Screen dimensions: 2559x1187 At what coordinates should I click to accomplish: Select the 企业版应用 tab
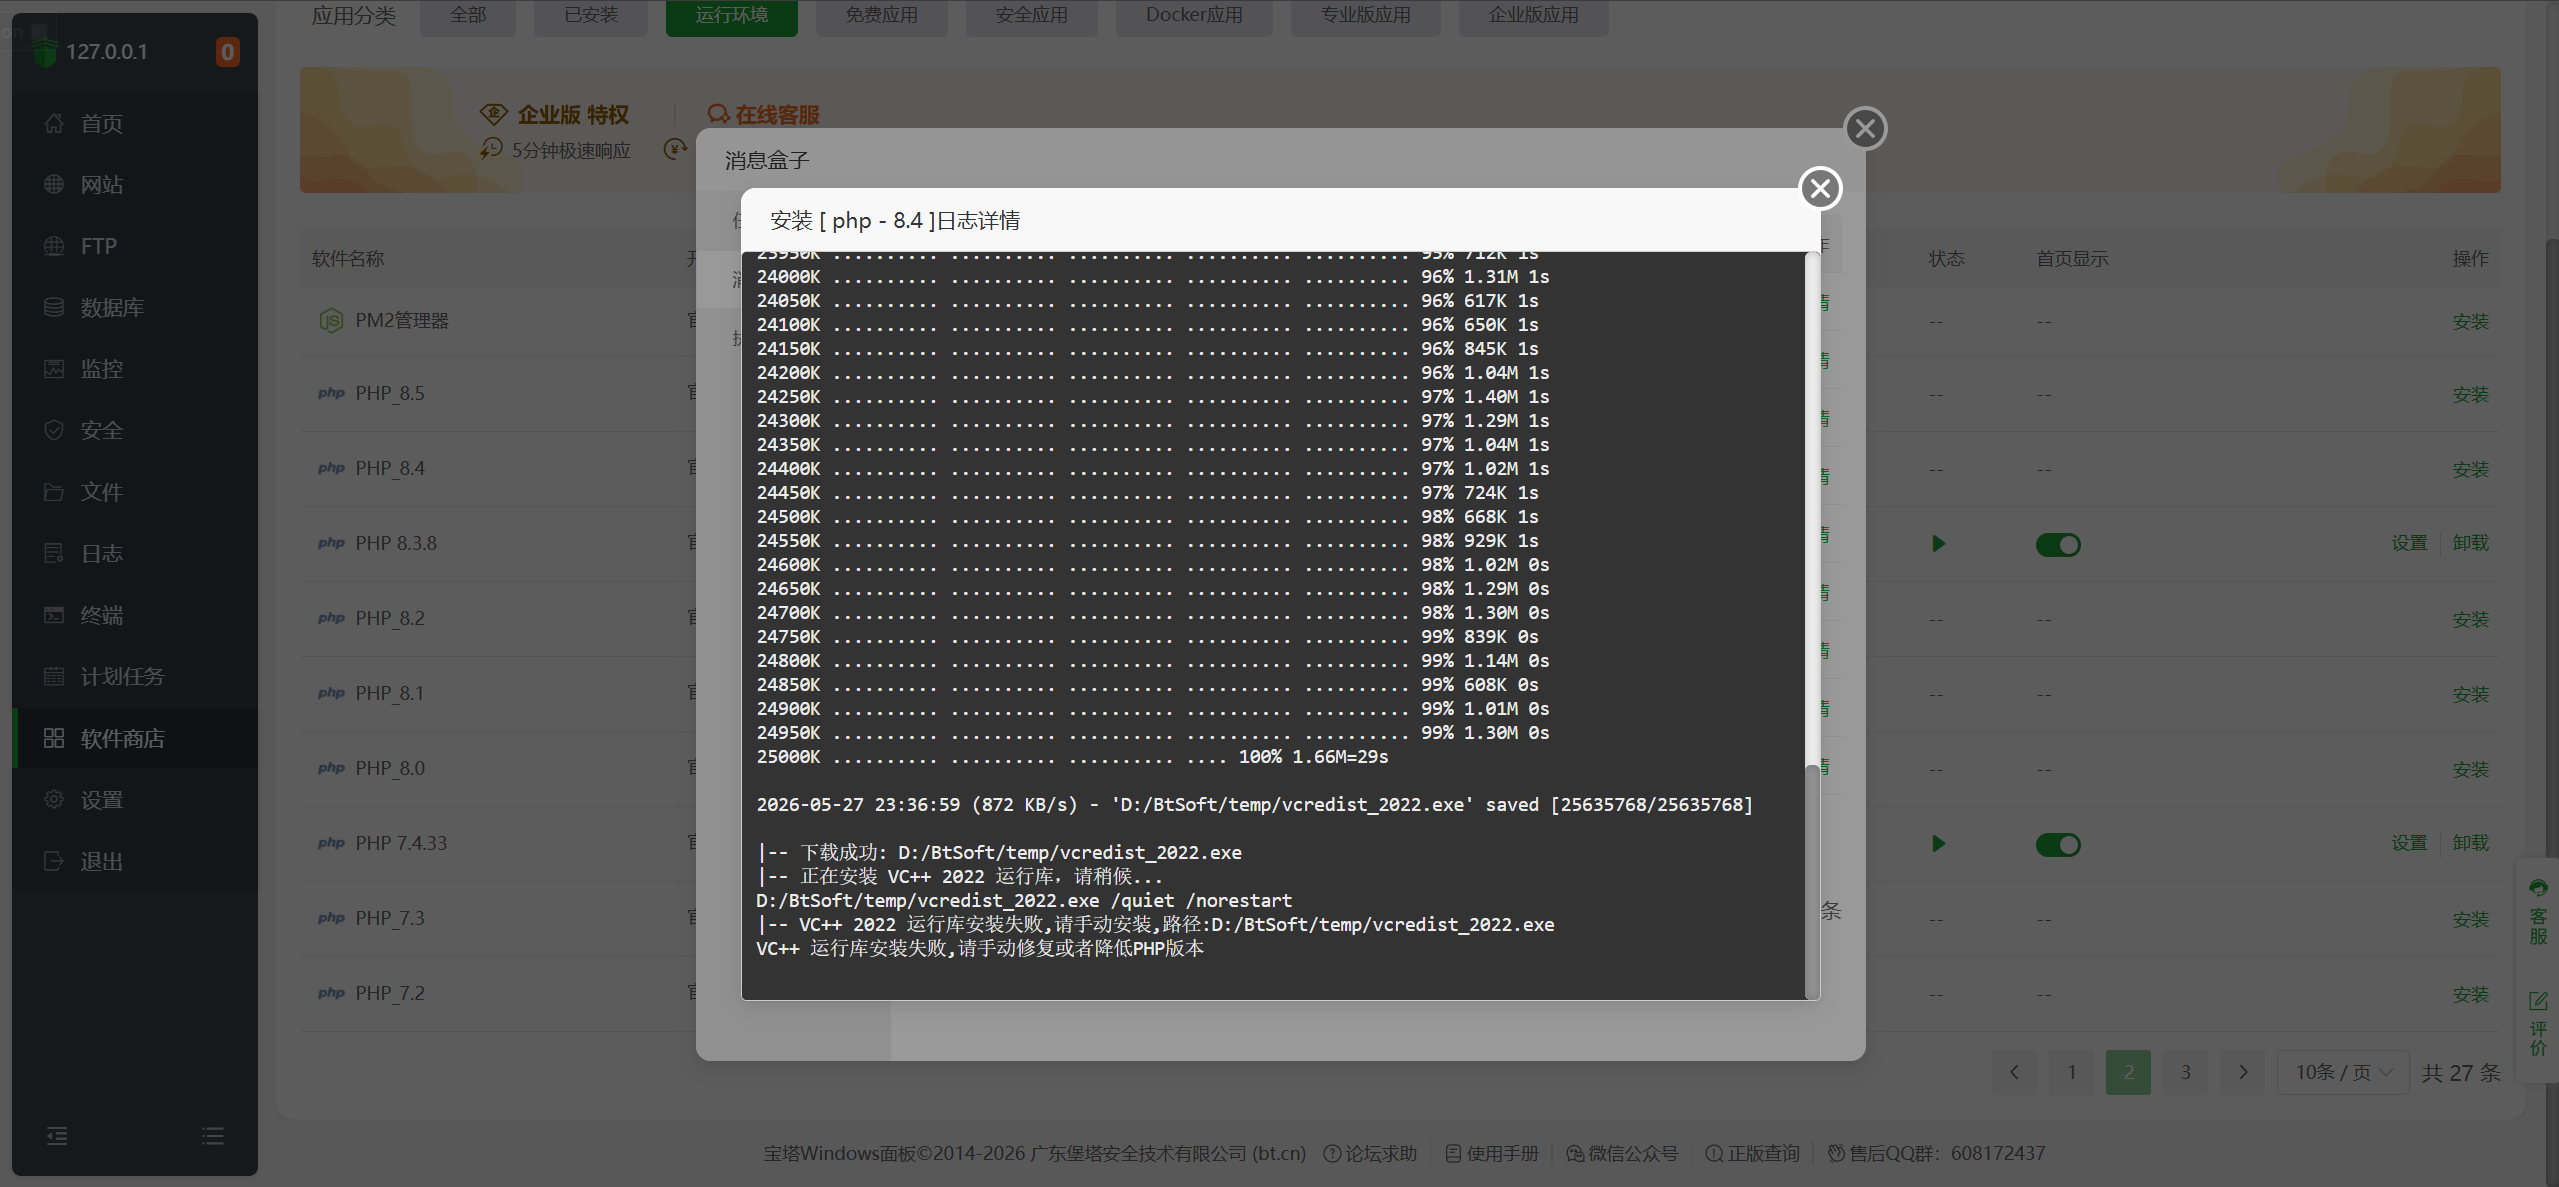(x=1534, y=16)
